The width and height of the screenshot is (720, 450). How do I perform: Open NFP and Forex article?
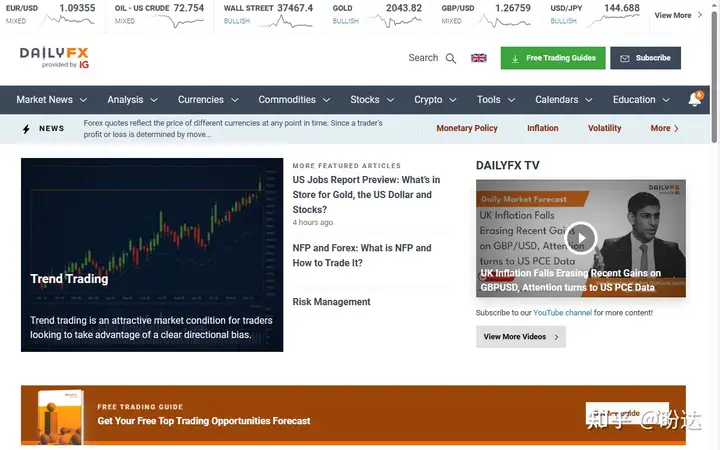tap(362, 255)
